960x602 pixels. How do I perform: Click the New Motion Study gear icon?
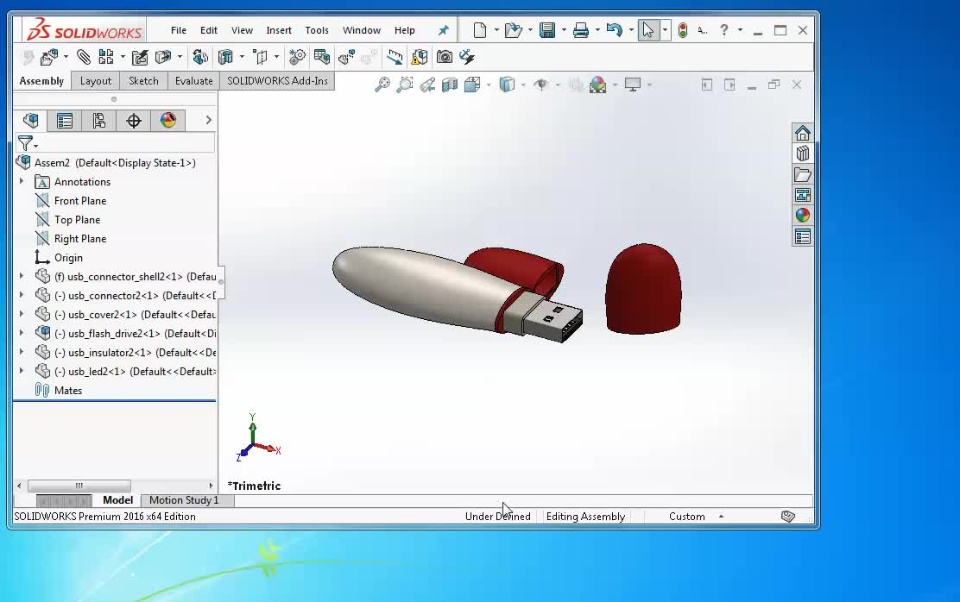pyautogui.click(x=297, y=58)
